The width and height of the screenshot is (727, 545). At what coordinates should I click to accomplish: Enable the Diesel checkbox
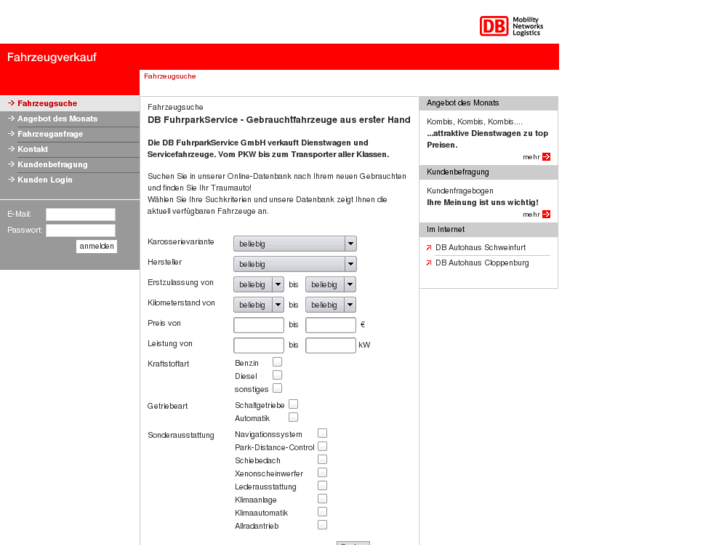(277, 375)
